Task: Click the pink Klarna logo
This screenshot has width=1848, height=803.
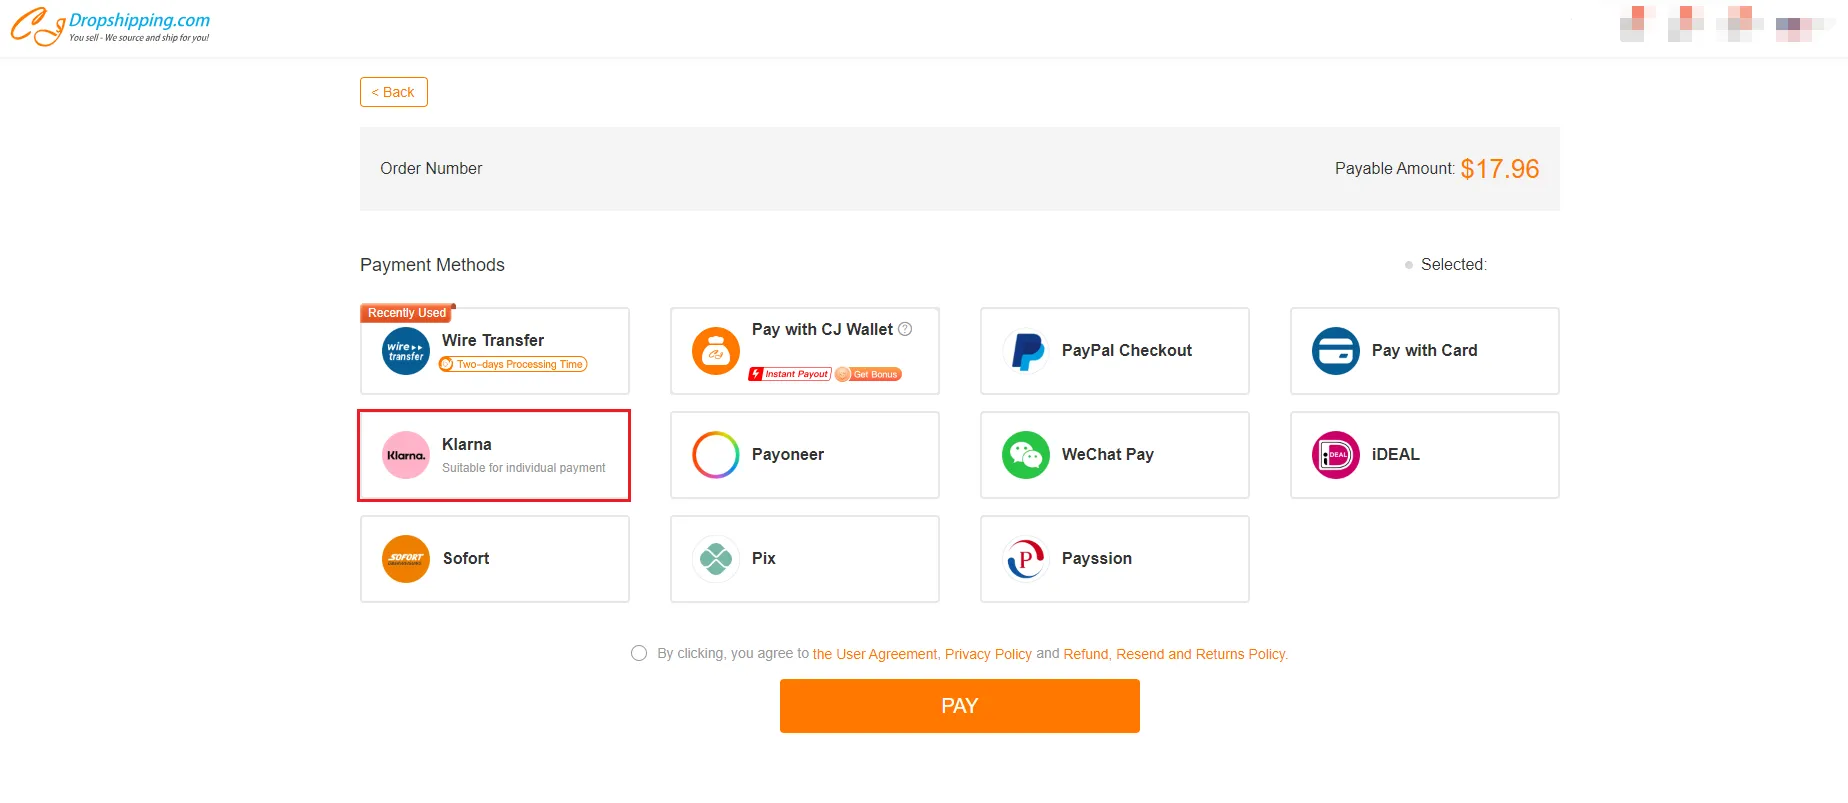Action: coord(406,455)
